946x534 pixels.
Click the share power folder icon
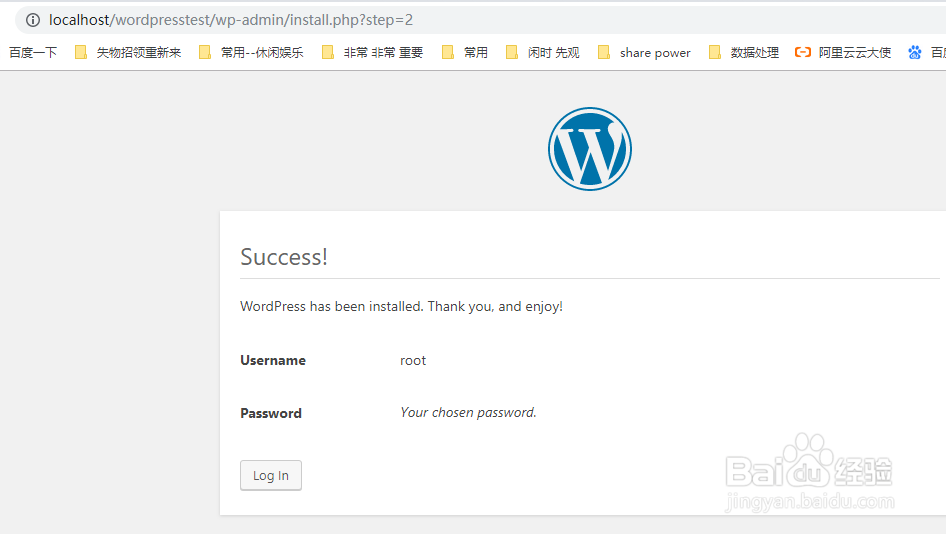point(604,53)
